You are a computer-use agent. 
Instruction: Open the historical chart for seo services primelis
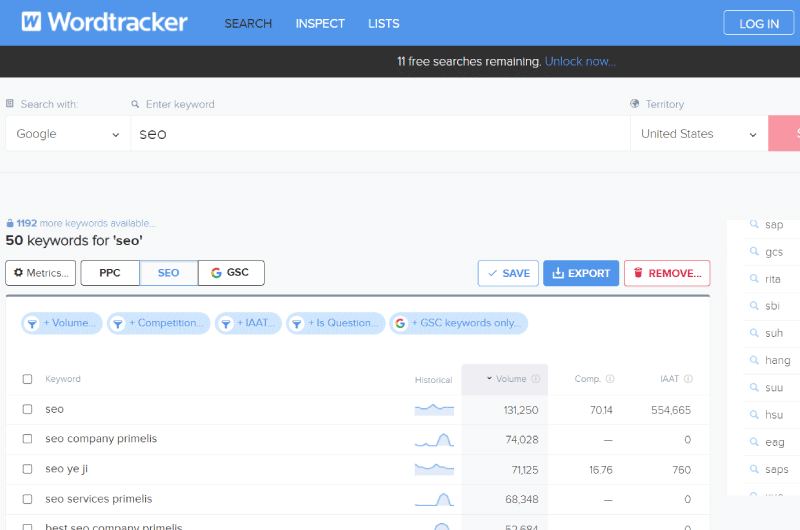tap(434, 499)
